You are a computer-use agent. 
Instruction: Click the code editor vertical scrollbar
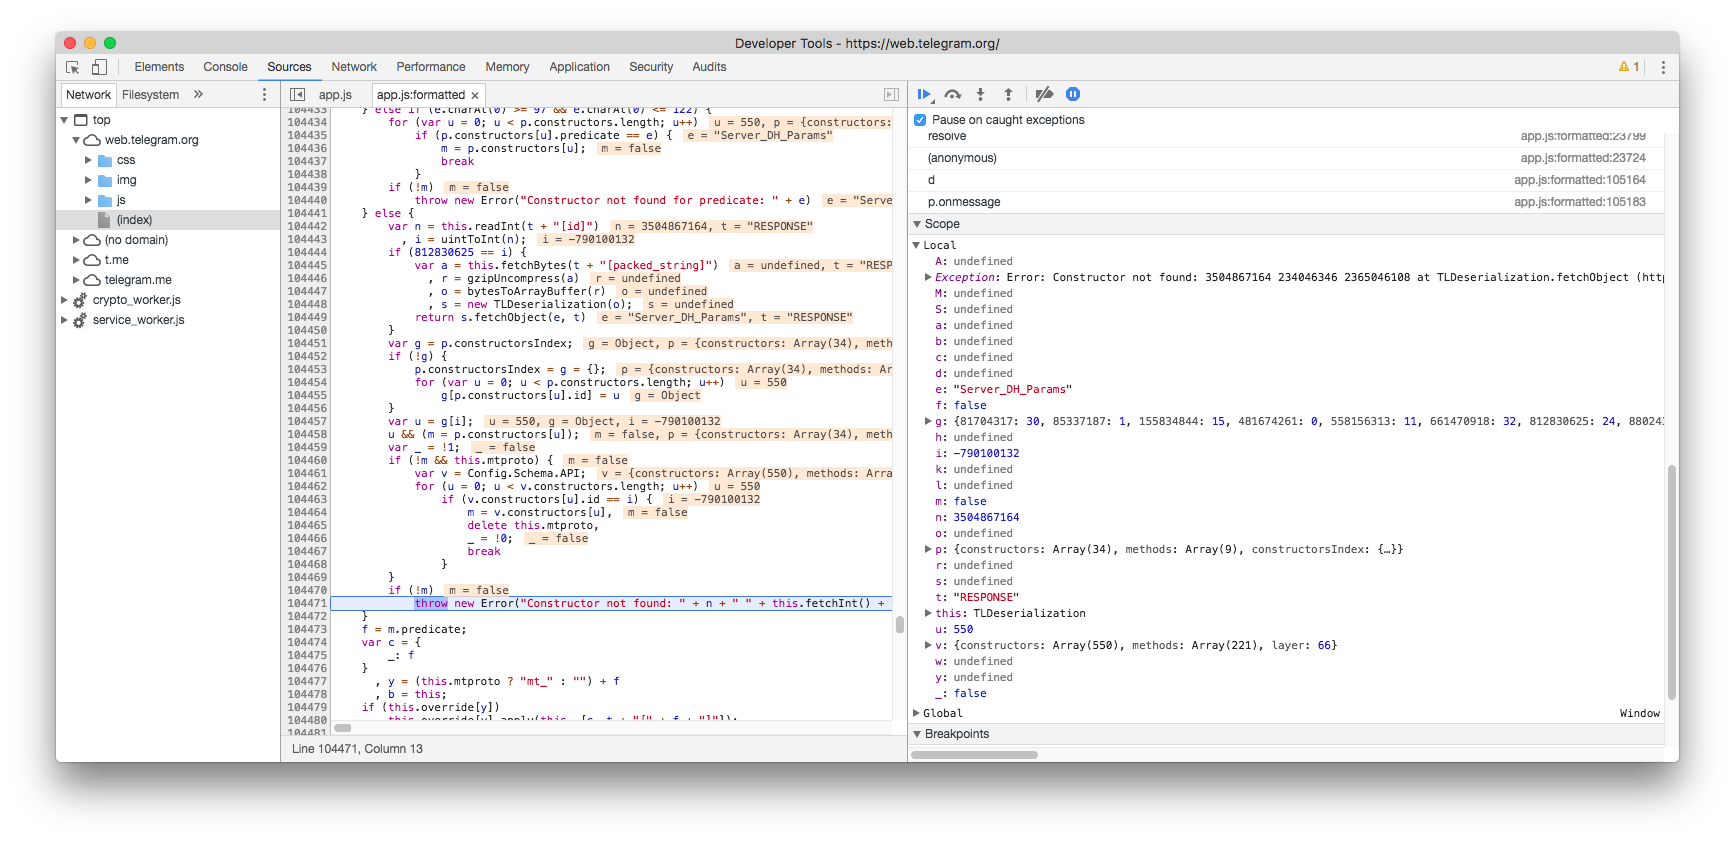(900, 625)
